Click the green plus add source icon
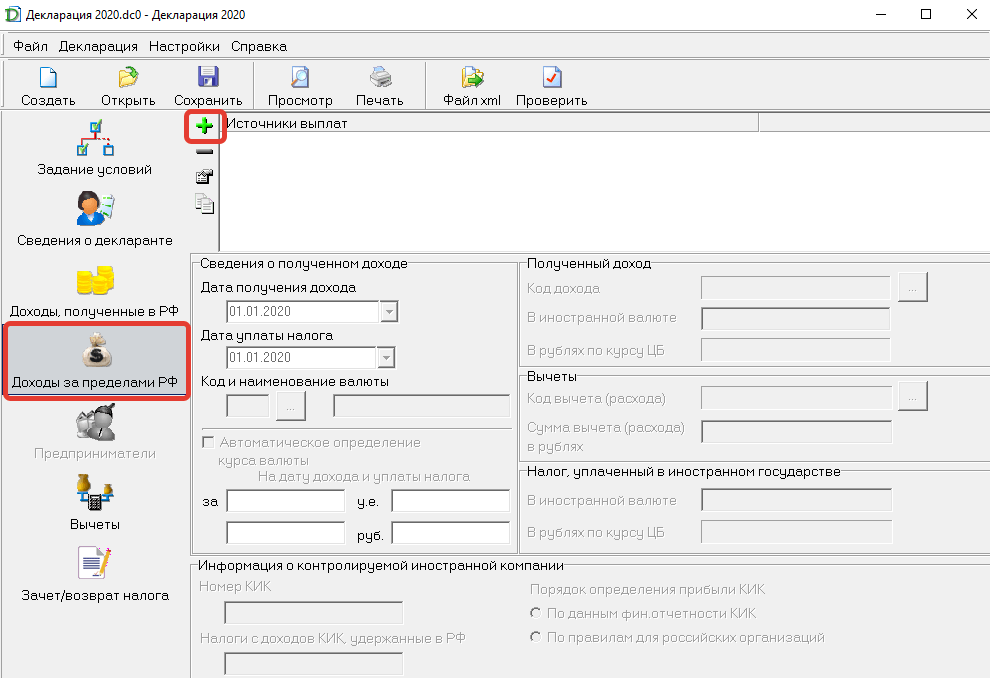 point(204,126)
